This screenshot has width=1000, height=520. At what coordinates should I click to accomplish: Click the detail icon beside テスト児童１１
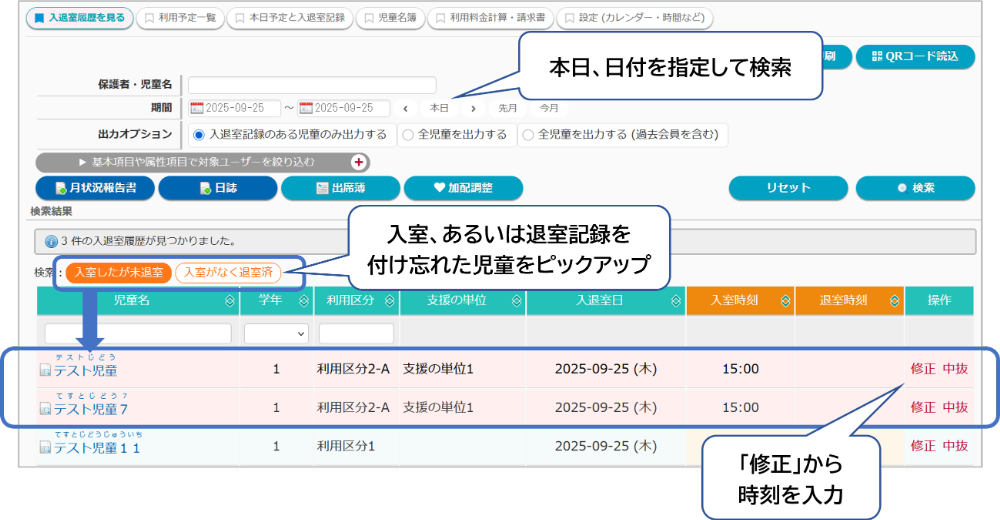[x=45, y=447]
